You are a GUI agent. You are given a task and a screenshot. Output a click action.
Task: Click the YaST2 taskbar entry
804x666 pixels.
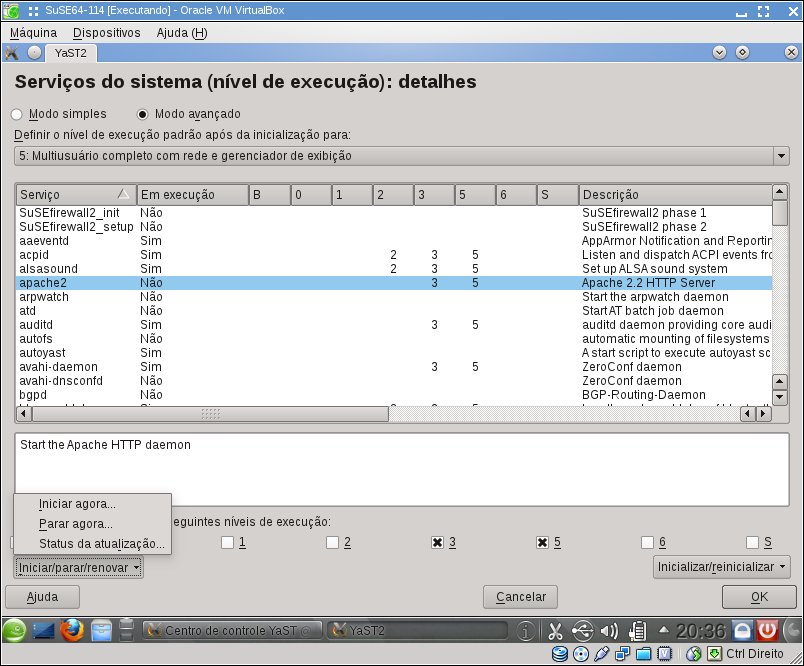click(417, 631)
